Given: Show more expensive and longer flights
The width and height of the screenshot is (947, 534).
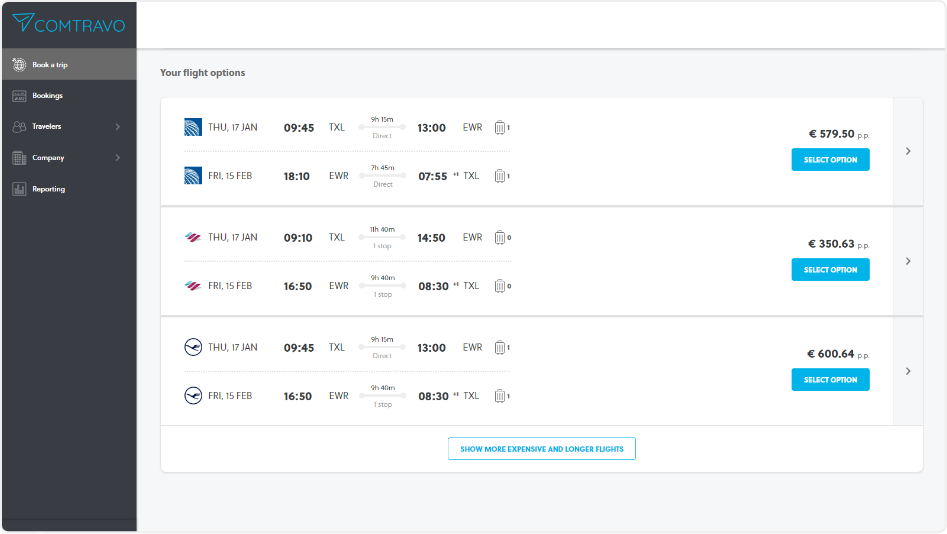Looking at the screenshot, I should (541, 449).
